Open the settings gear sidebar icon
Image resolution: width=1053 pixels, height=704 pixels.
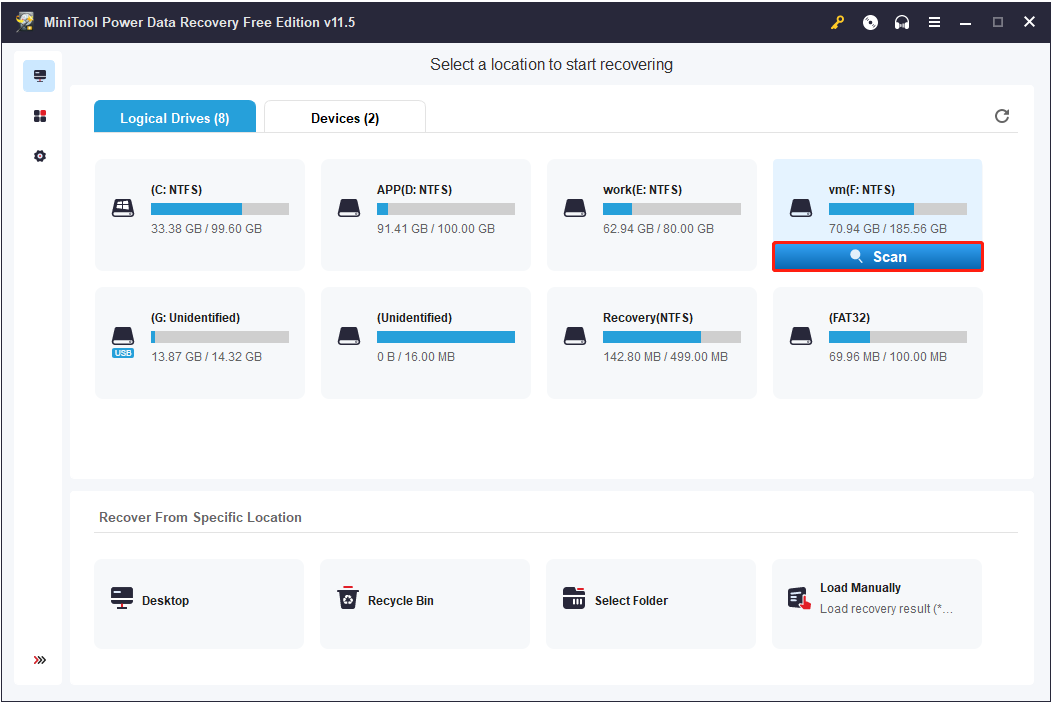[40, 156]
